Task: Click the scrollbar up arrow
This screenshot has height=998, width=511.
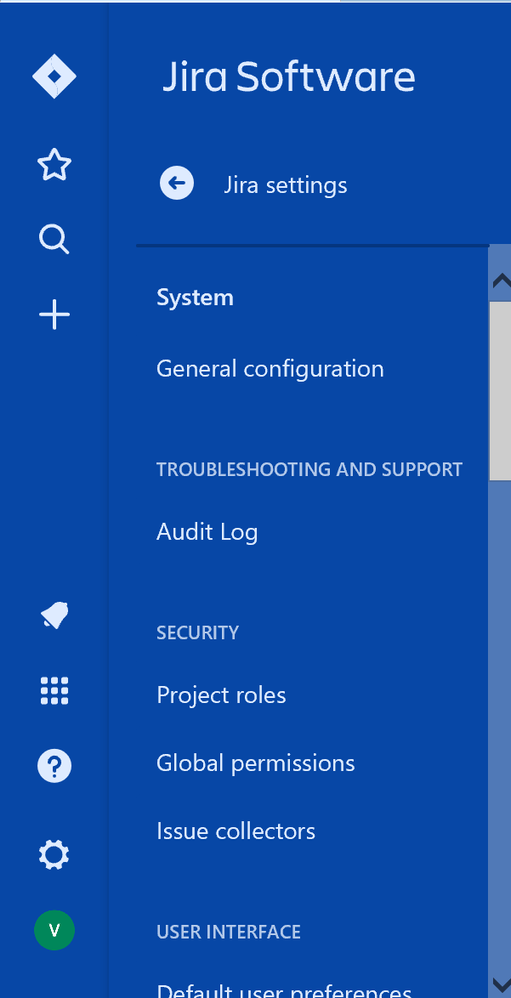Action: coord(500,280)
